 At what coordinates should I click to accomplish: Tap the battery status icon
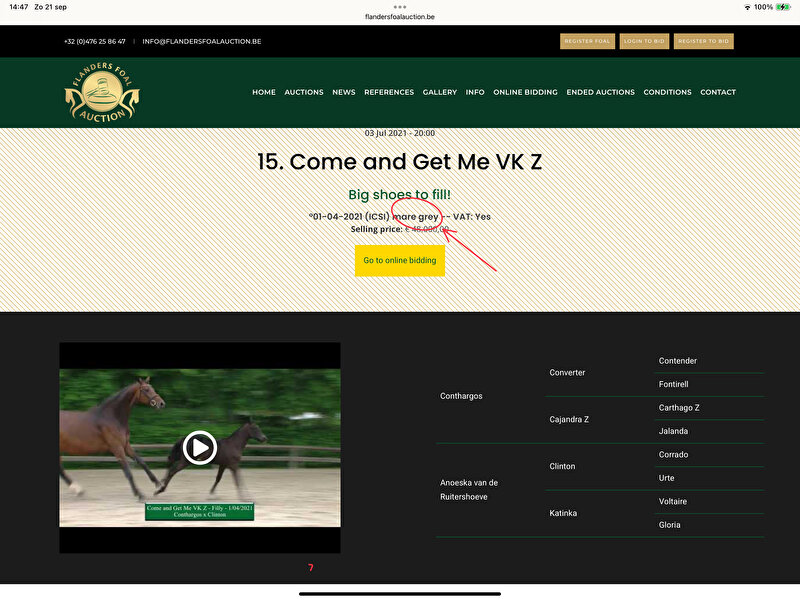(784, 7)
